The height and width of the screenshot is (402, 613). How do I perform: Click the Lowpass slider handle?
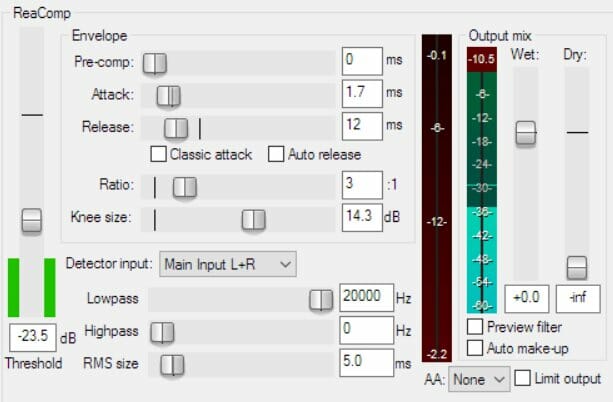[321, 300]
